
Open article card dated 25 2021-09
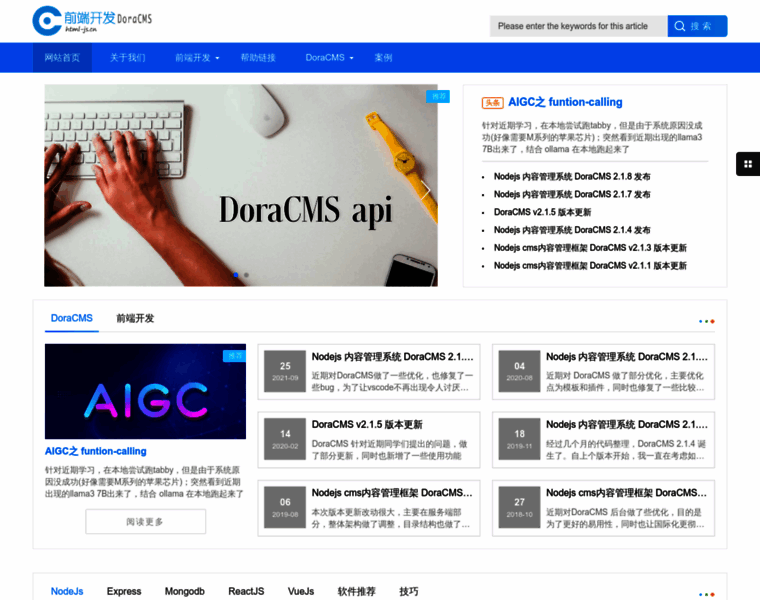coord(369,372)
